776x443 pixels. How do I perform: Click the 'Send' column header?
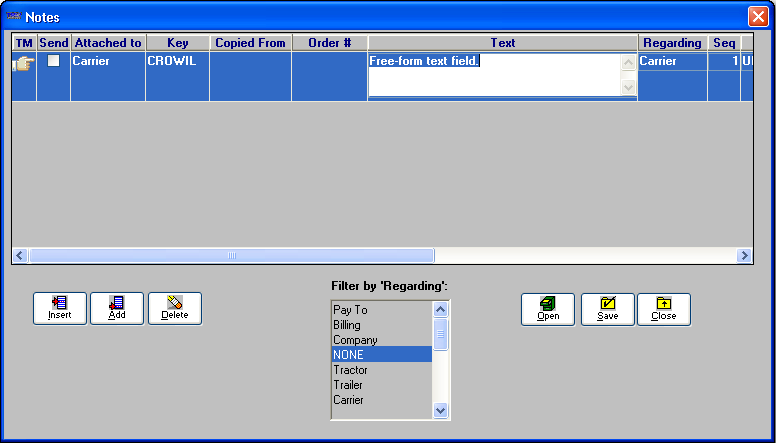[x=53, y=43]
